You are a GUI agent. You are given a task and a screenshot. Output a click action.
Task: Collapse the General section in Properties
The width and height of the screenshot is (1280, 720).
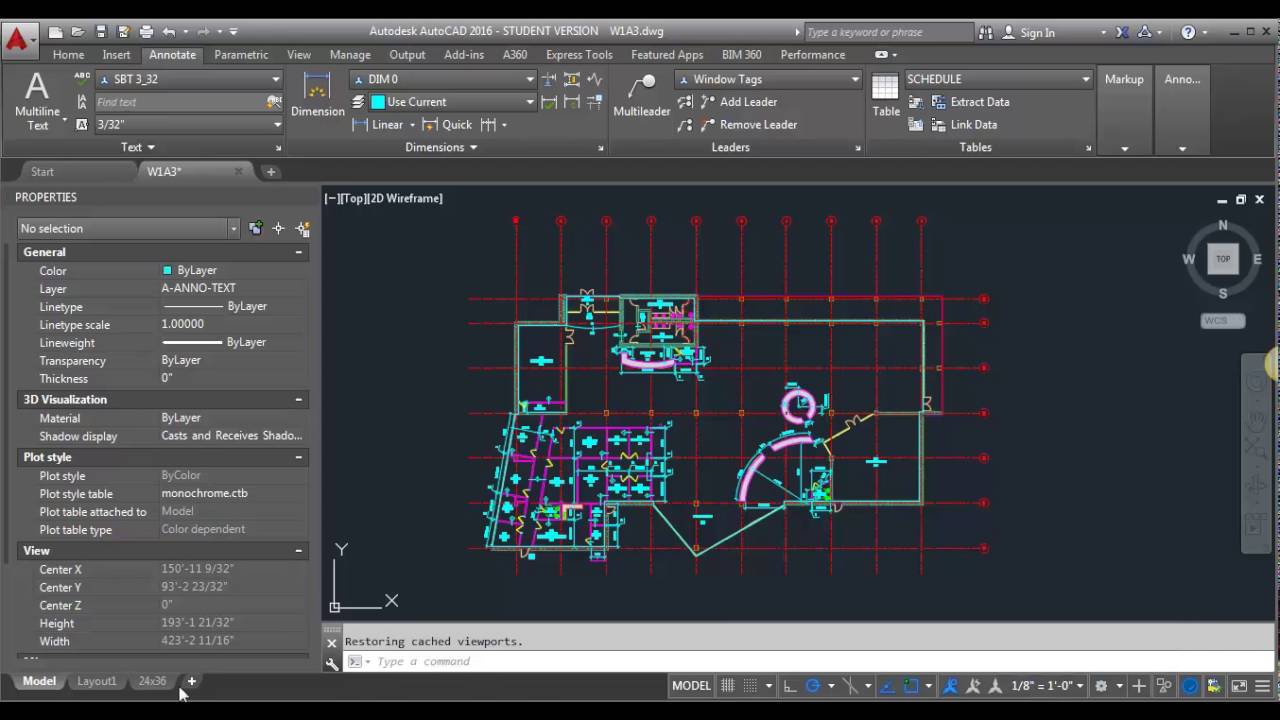pyautogui.click(x=298, y=253)
